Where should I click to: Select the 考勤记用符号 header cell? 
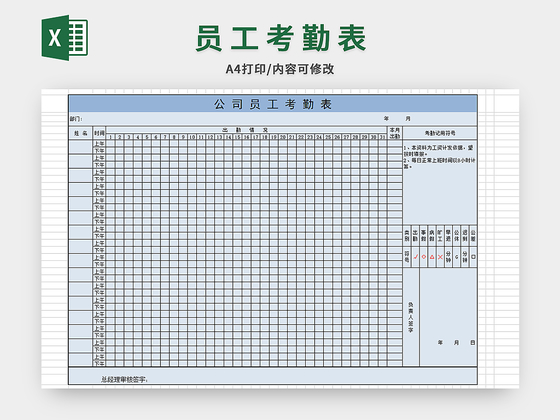[x=440, y=133]
